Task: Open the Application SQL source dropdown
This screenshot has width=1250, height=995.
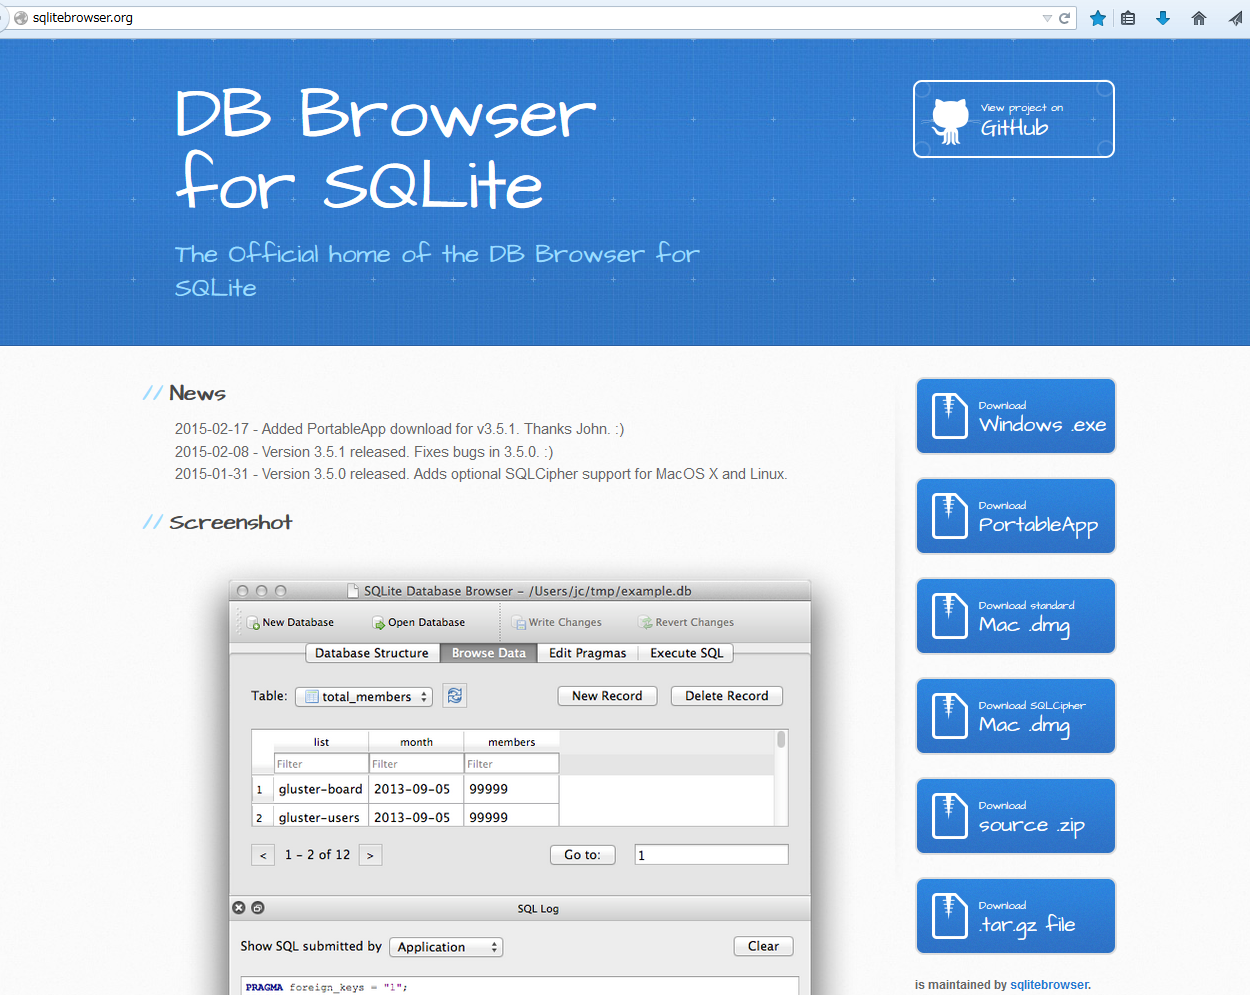Action: [446, 947]
